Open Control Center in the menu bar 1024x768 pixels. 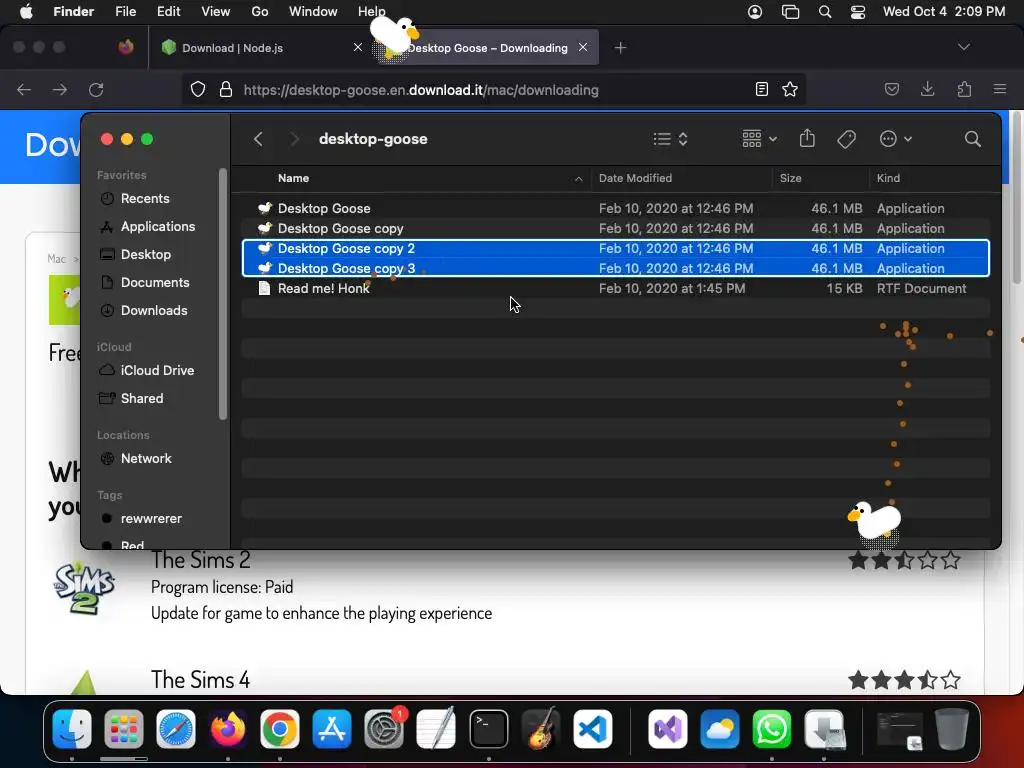tap(857, 12)
